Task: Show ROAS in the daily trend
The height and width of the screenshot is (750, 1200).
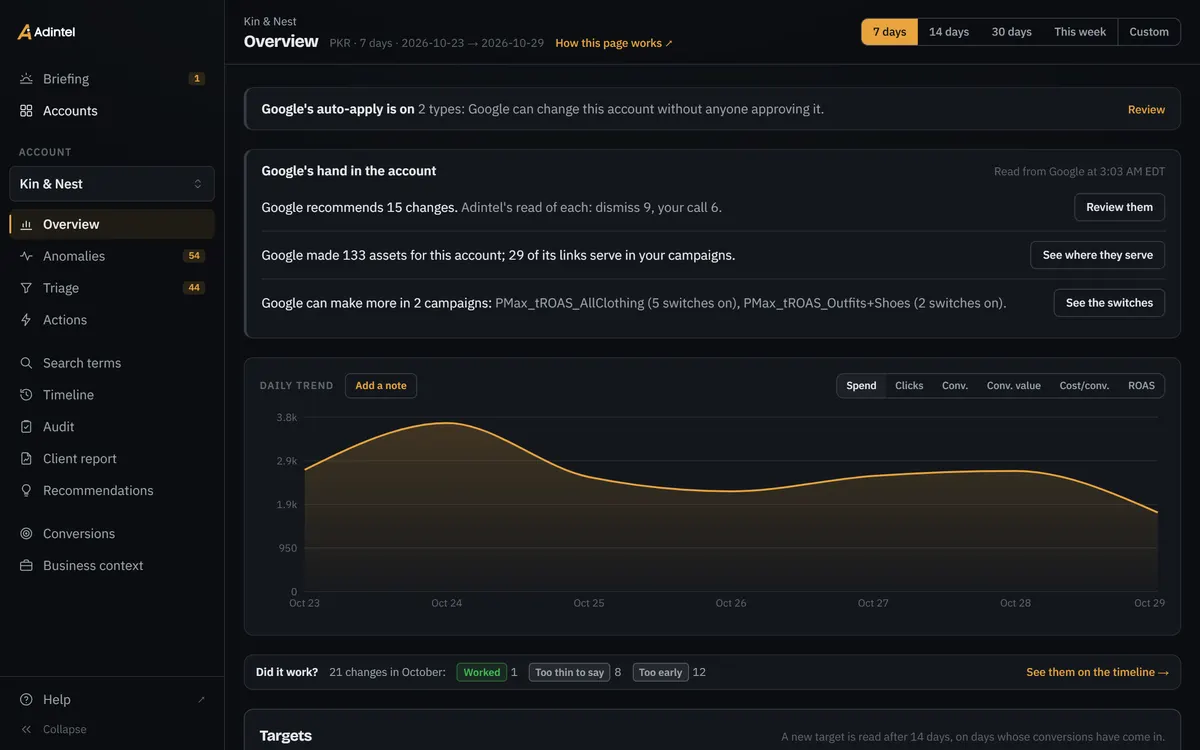Action: pos(1141,386)
